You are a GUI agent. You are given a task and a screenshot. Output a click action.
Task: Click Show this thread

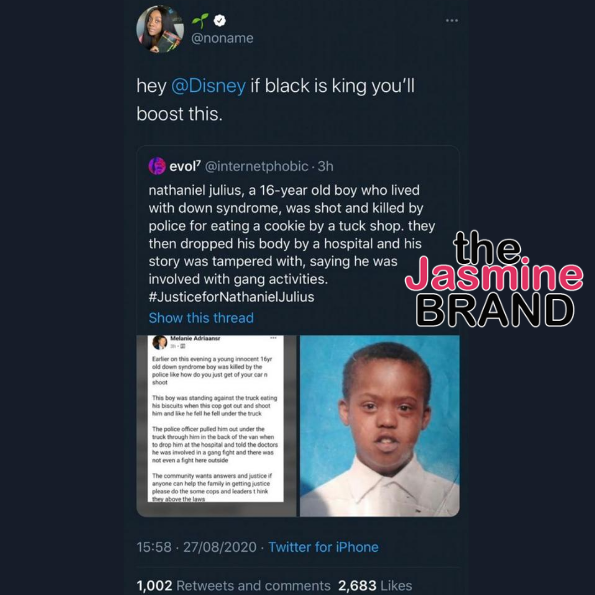pyautogui.click(x=201, y=318)
